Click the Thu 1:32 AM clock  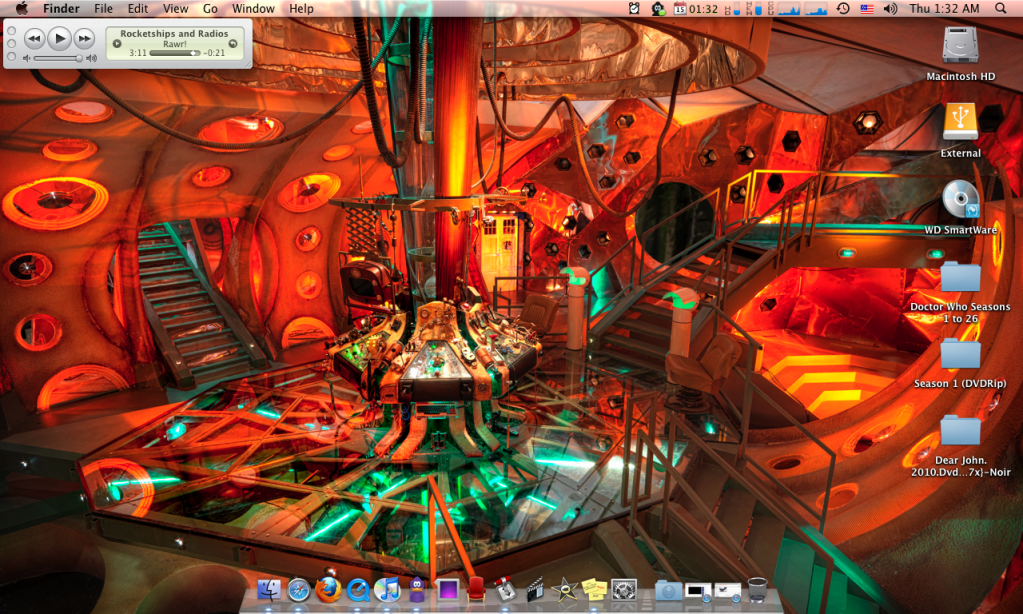[944, 8]
